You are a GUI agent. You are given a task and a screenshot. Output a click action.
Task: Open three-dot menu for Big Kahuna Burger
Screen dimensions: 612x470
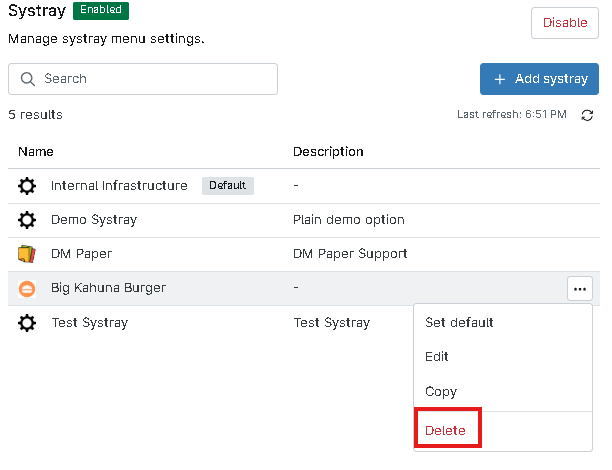[x=579, y=289]
